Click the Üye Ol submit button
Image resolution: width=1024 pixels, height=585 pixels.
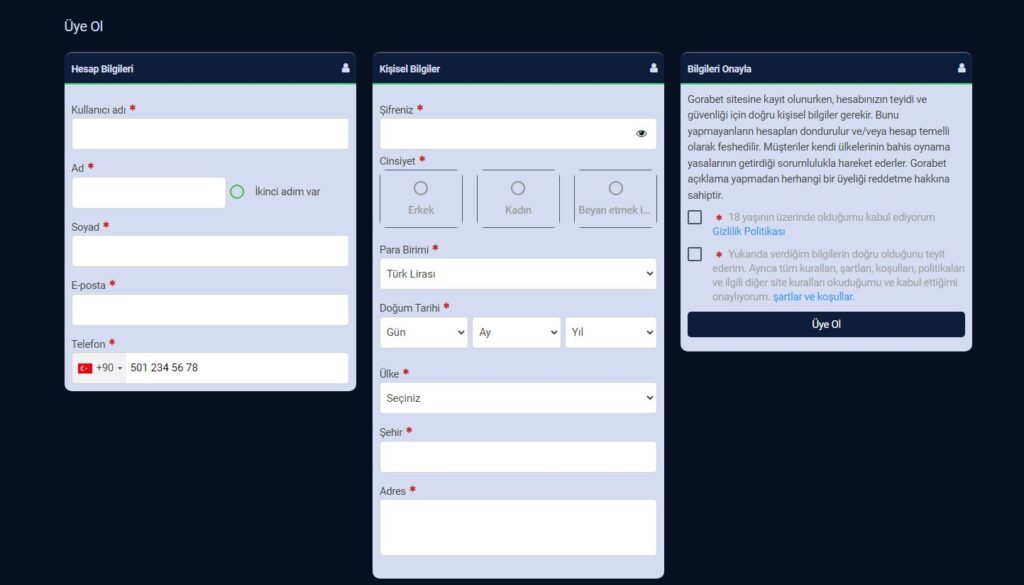[x=826, y=324]
